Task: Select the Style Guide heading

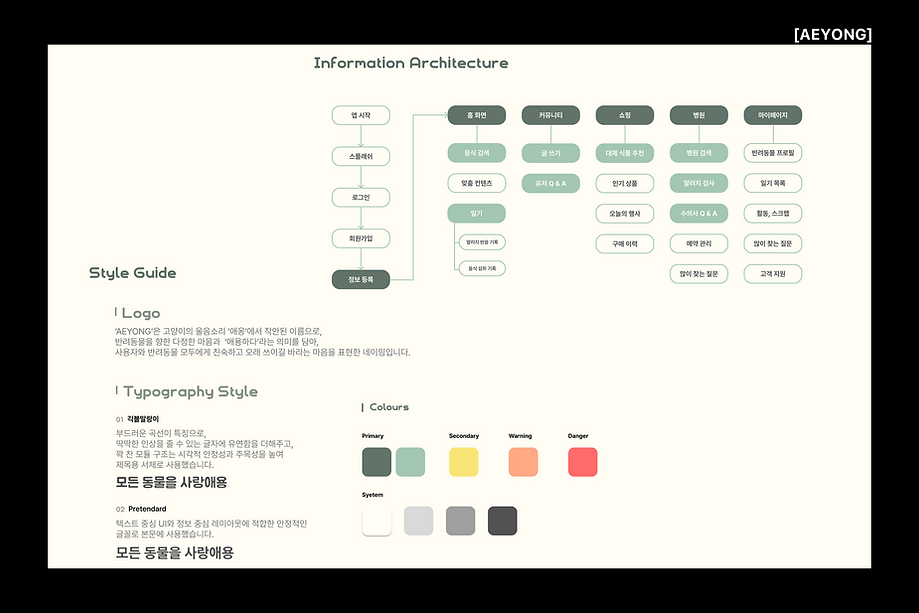Action: 132,273
